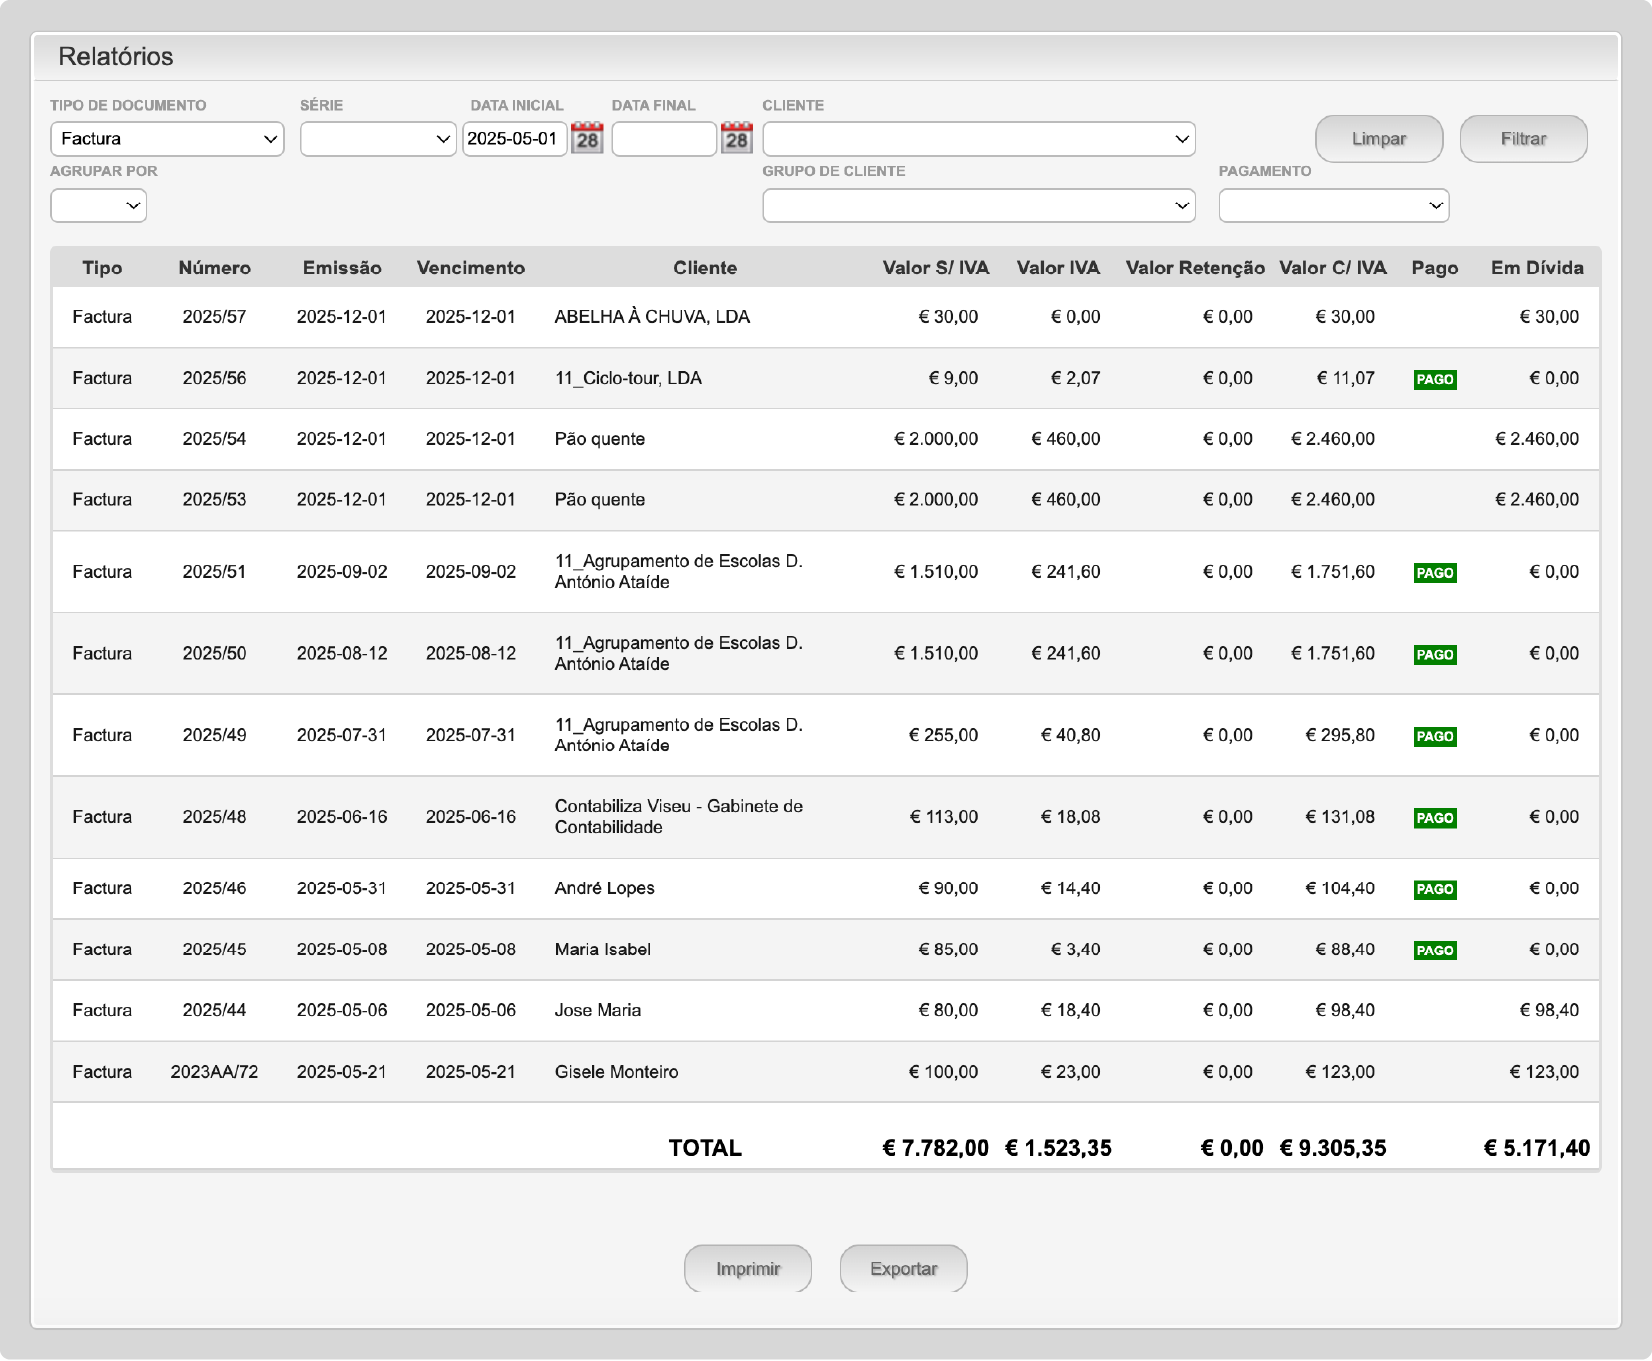Open the Data Final calendar picker icon
This screenshot has height=1361, width=1652.
[x=736, y=139]
